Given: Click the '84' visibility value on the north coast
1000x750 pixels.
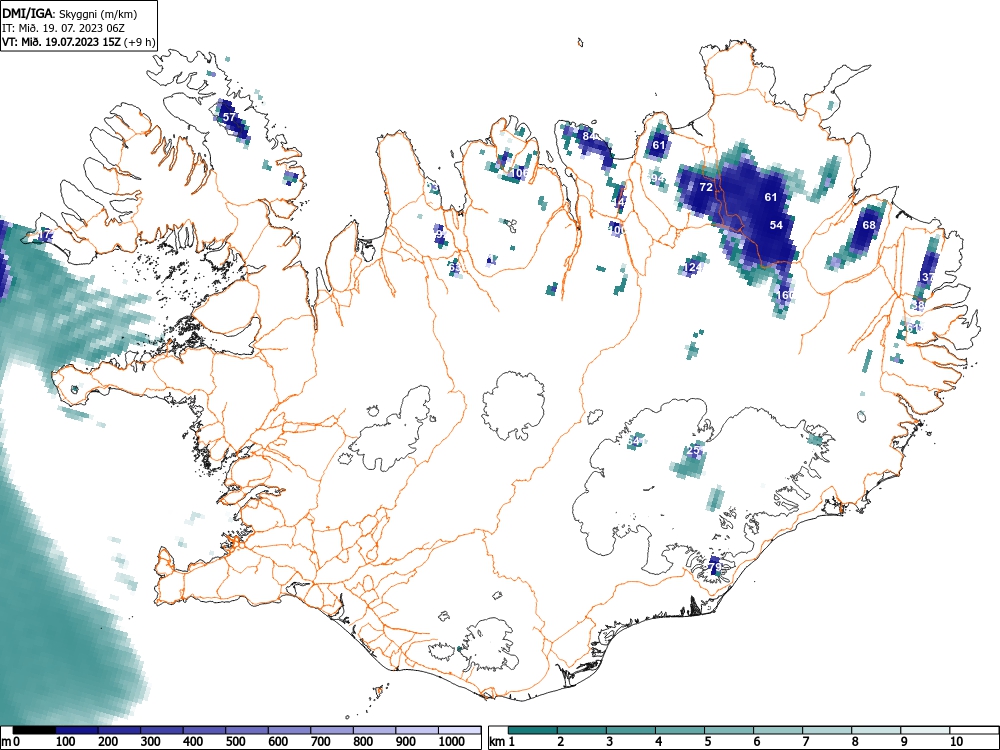Looking at the screenshot, I should click(x=589, y=136).
